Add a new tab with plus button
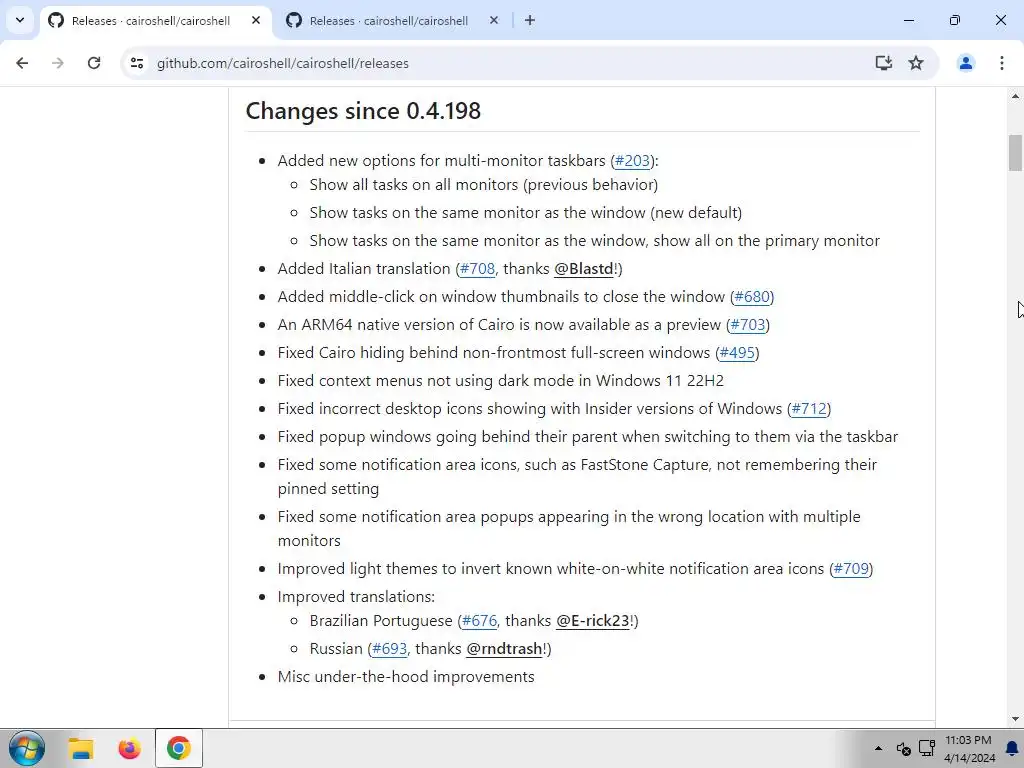1024x768 pixels. [x=530, y=20]
